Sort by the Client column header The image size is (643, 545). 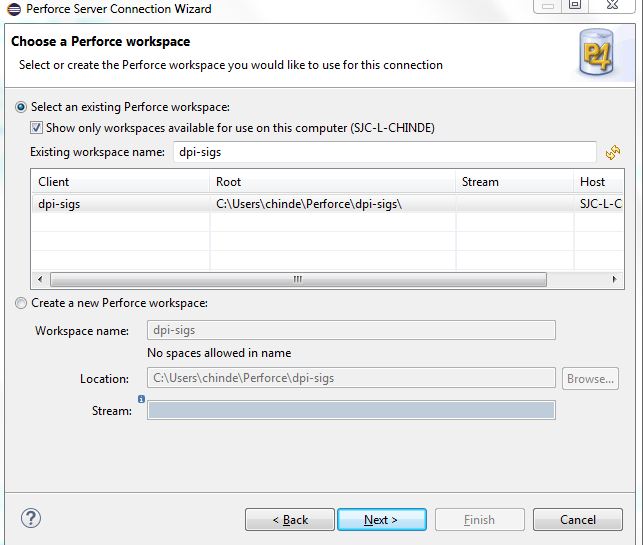[x=121, y=182]
